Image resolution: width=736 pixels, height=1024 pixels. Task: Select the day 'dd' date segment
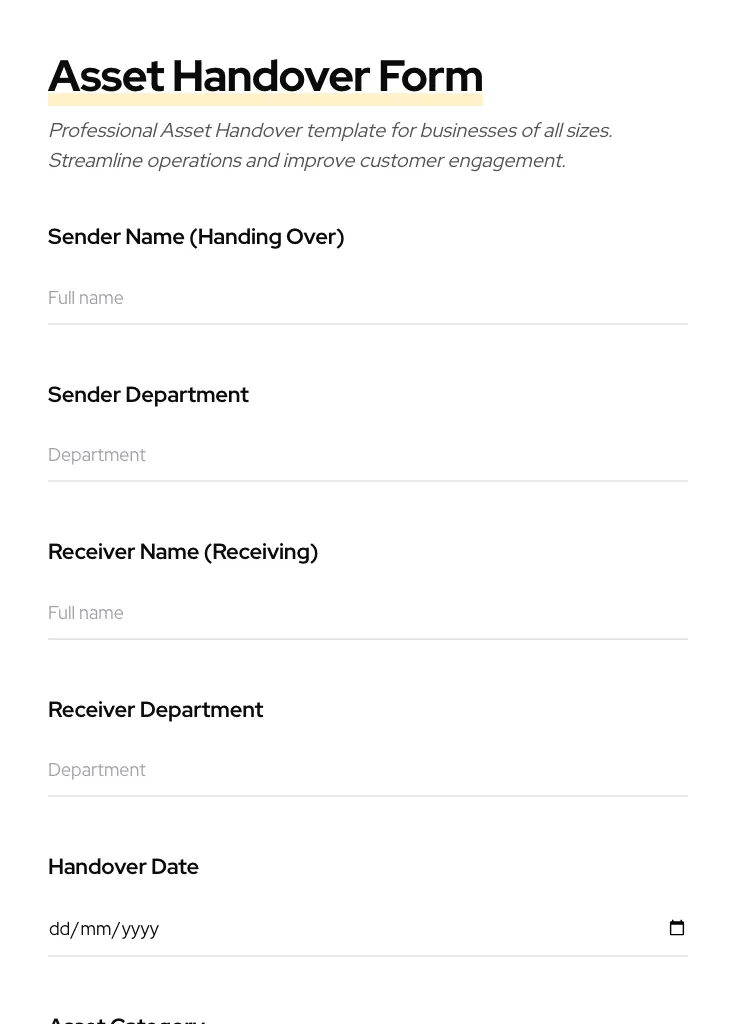click(59, 929)
